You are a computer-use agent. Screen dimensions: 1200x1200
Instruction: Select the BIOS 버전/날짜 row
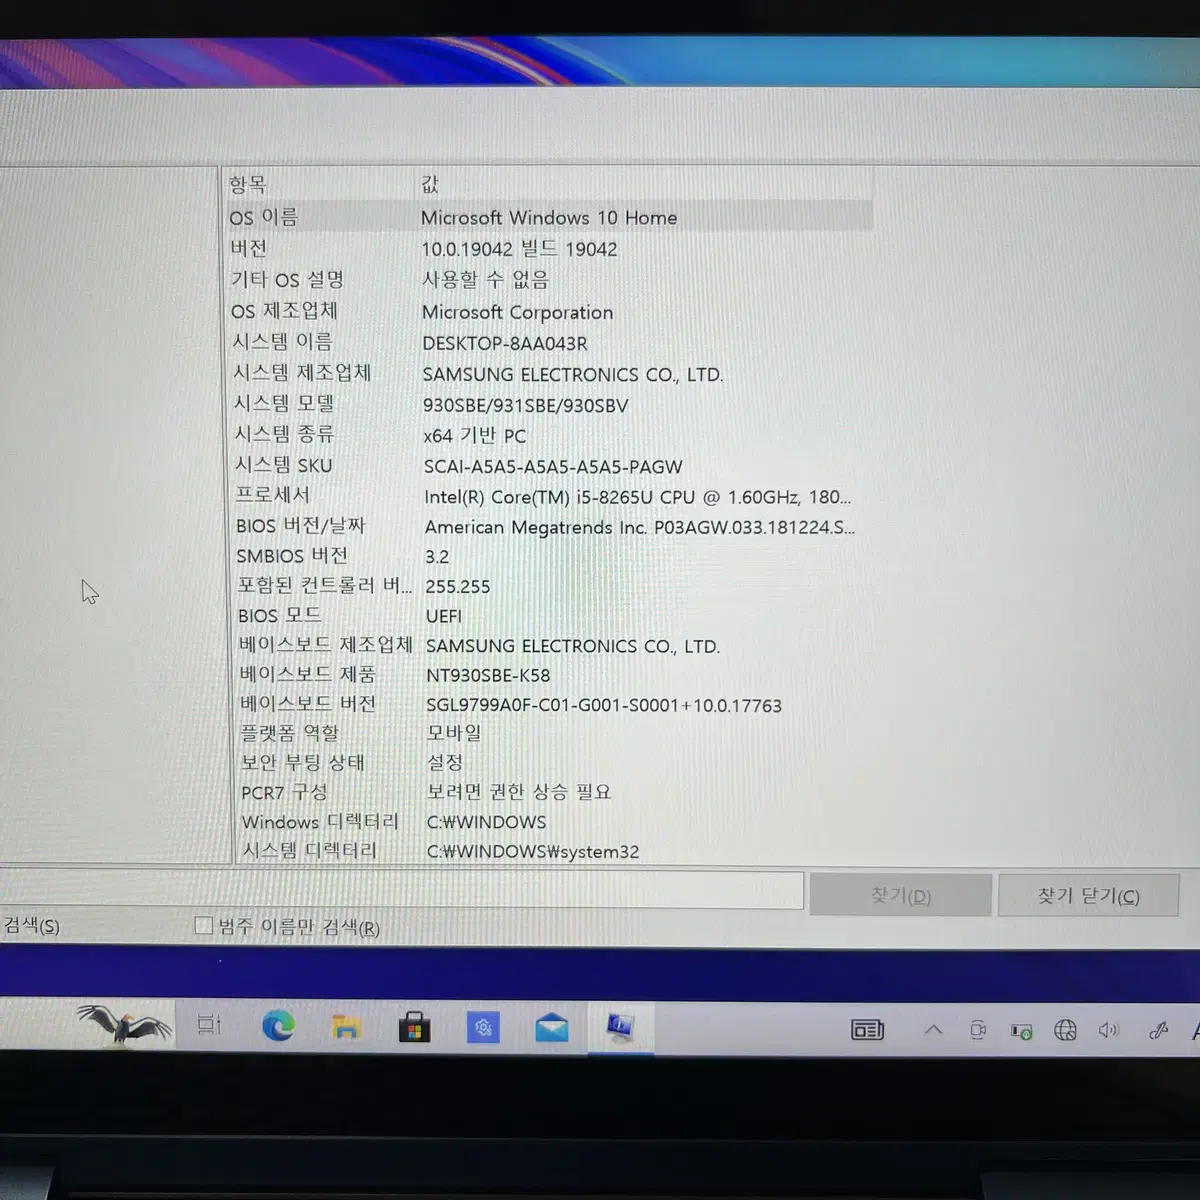pyautogui.click(x=551, y=526)
